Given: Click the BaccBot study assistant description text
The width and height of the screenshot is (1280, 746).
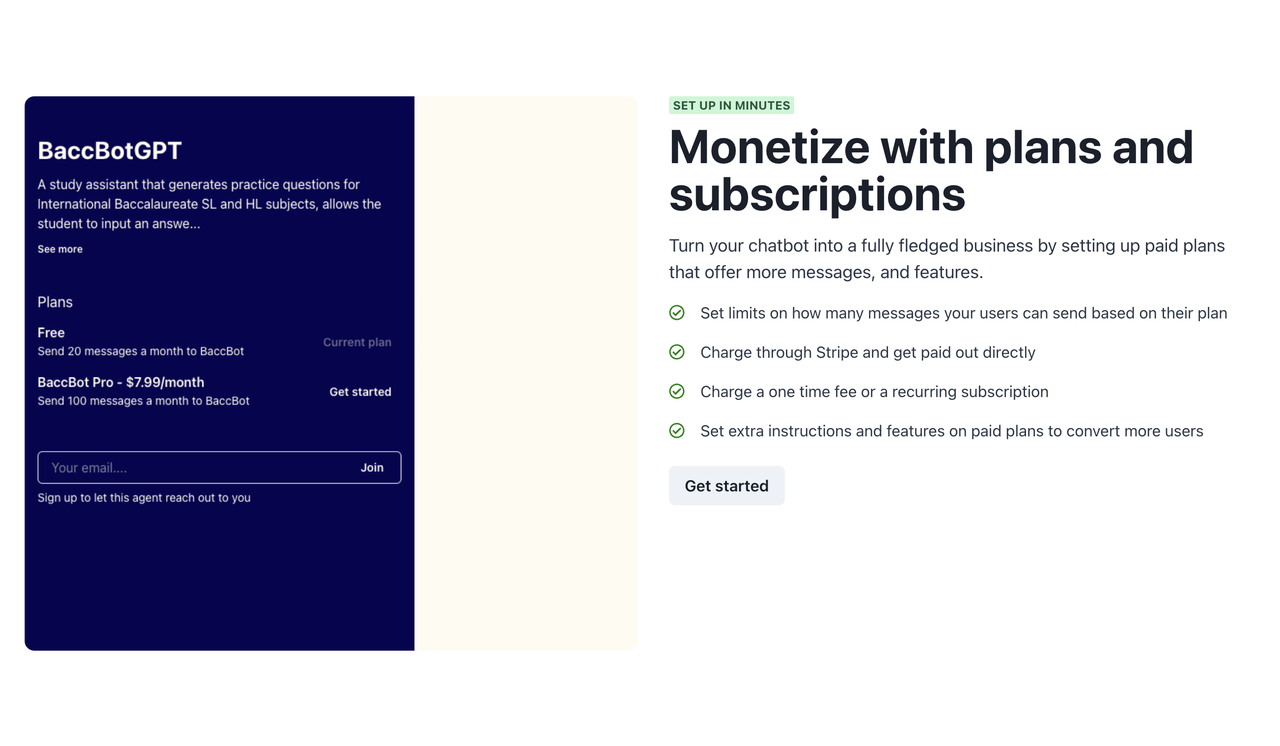Looking at the screenshot, I should click(209, 204).
